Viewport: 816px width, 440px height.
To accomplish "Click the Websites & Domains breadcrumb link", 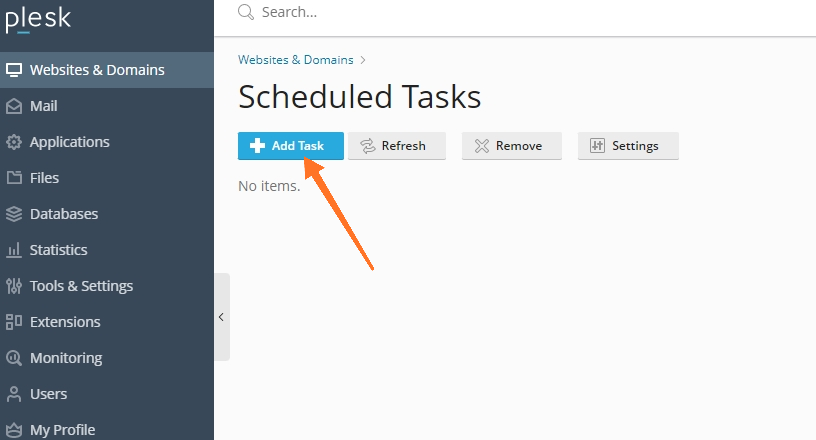I will 296,60.
